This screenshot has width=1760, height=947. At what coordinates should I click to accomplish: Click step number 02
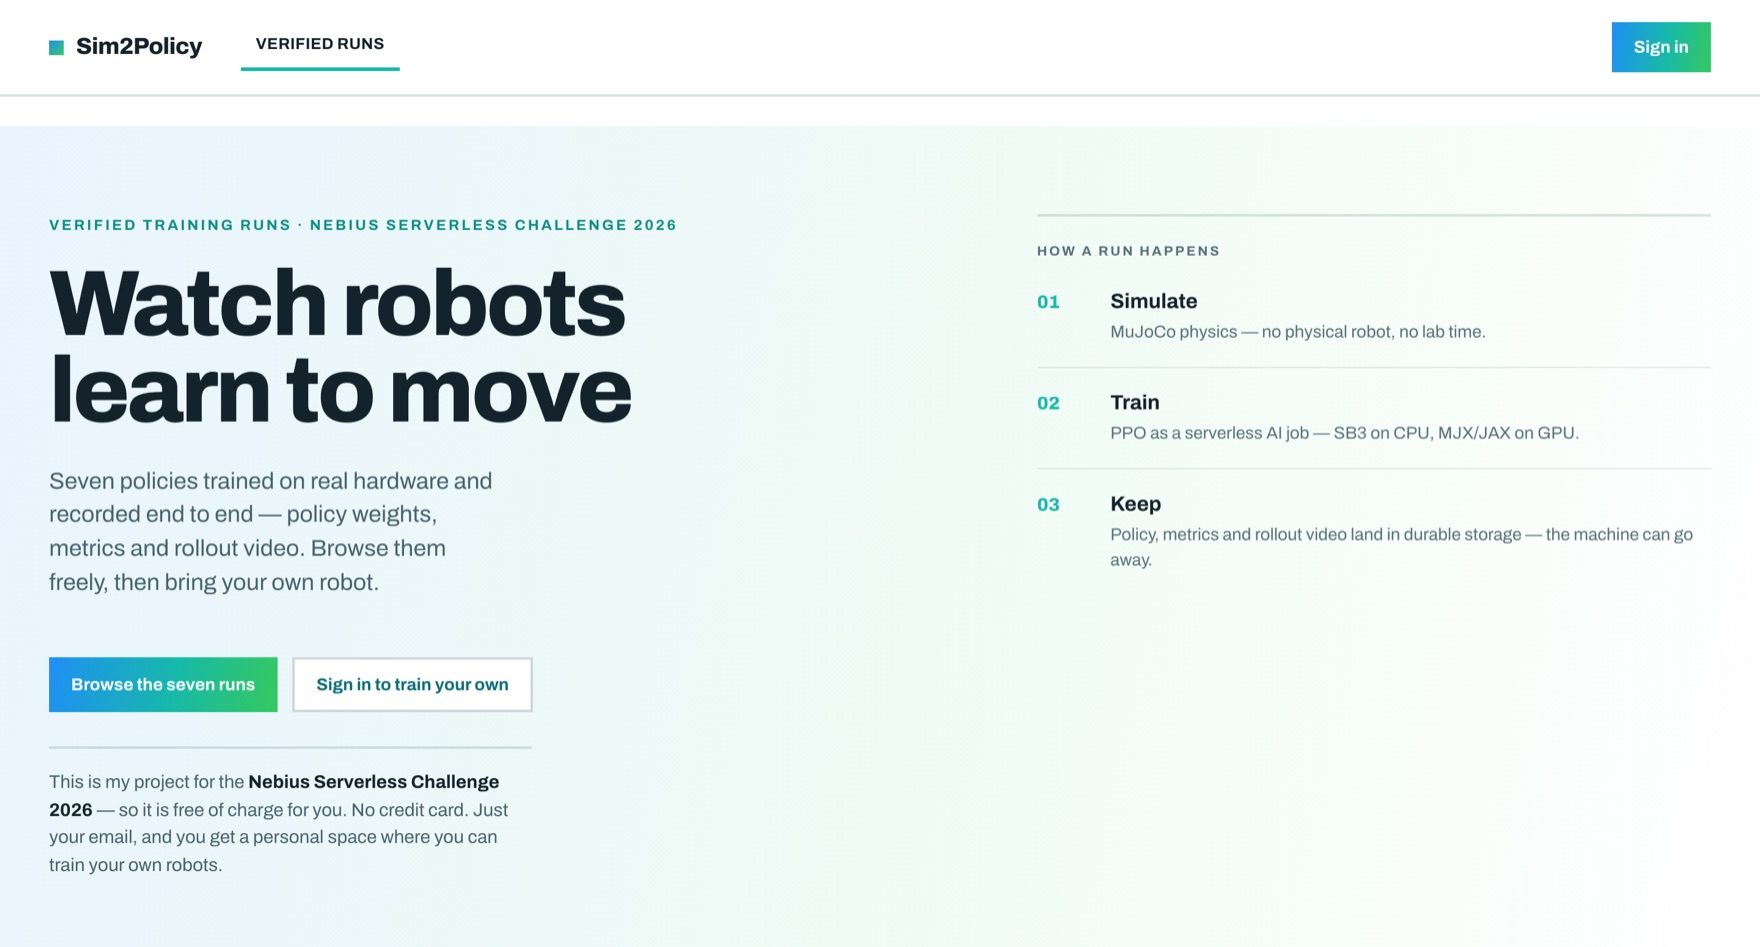tap(1048, 403)
